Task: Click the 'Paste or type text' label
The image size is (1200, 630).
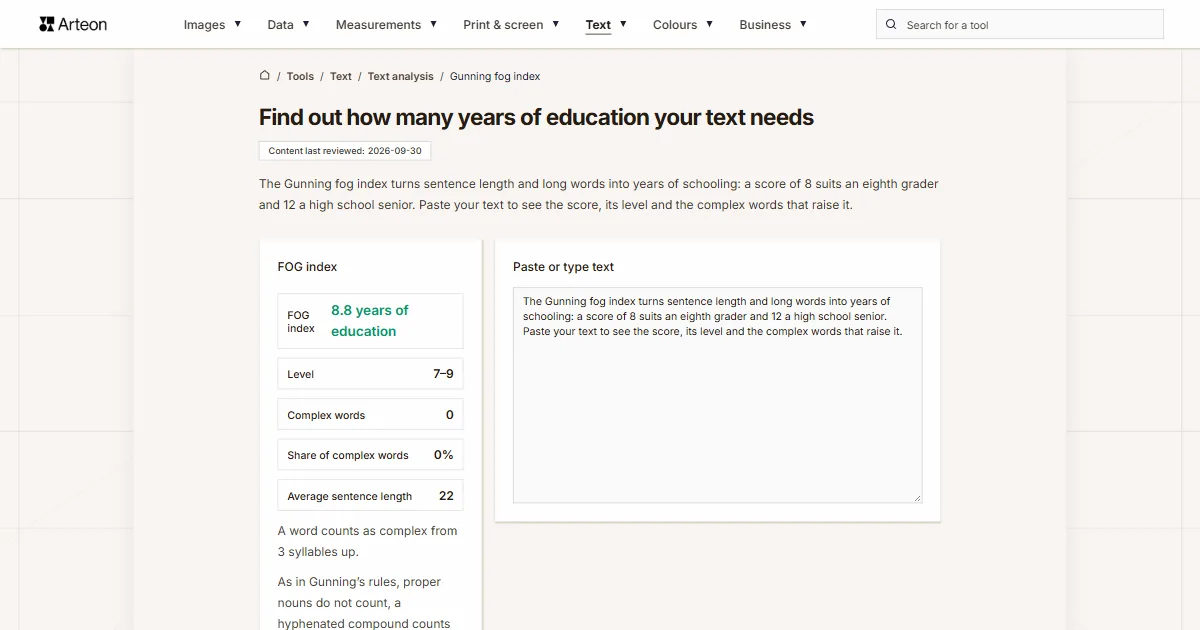Action: (563, 267)
